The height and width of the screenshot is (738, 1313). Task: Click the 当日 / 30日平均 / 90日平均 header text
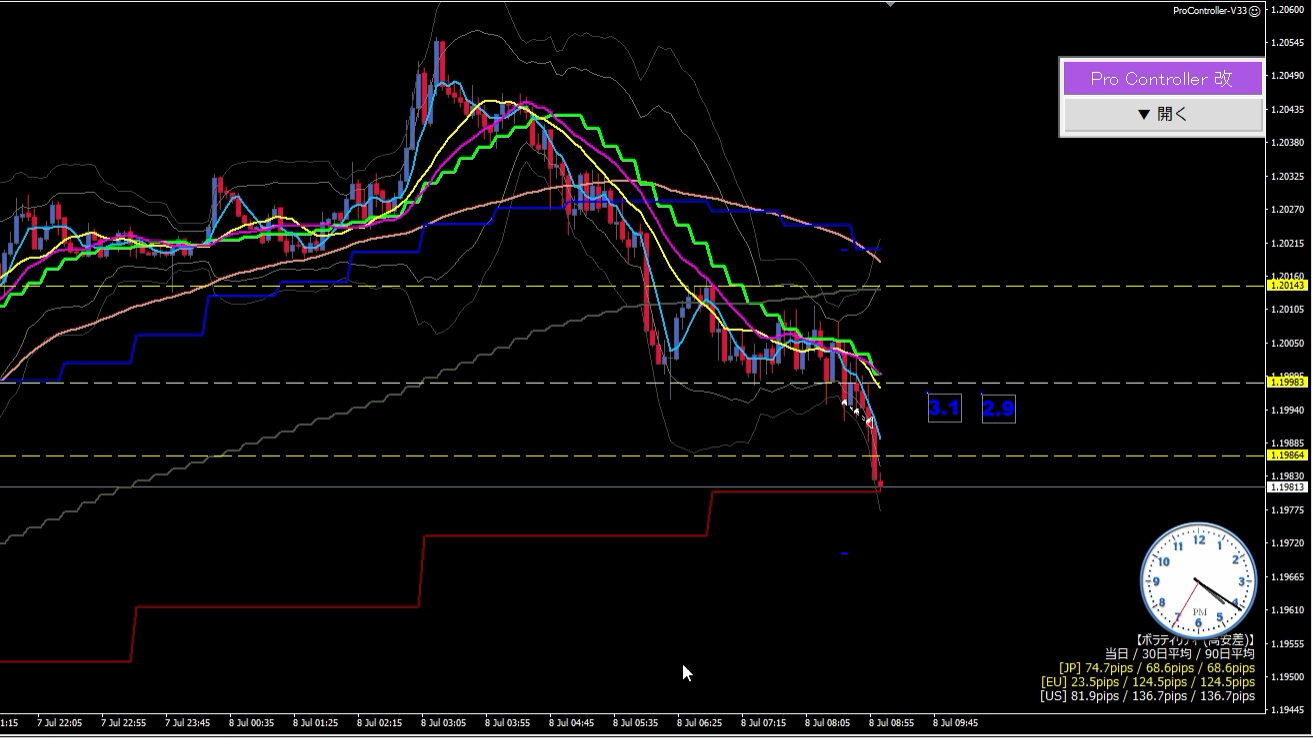coord(1179,654)
